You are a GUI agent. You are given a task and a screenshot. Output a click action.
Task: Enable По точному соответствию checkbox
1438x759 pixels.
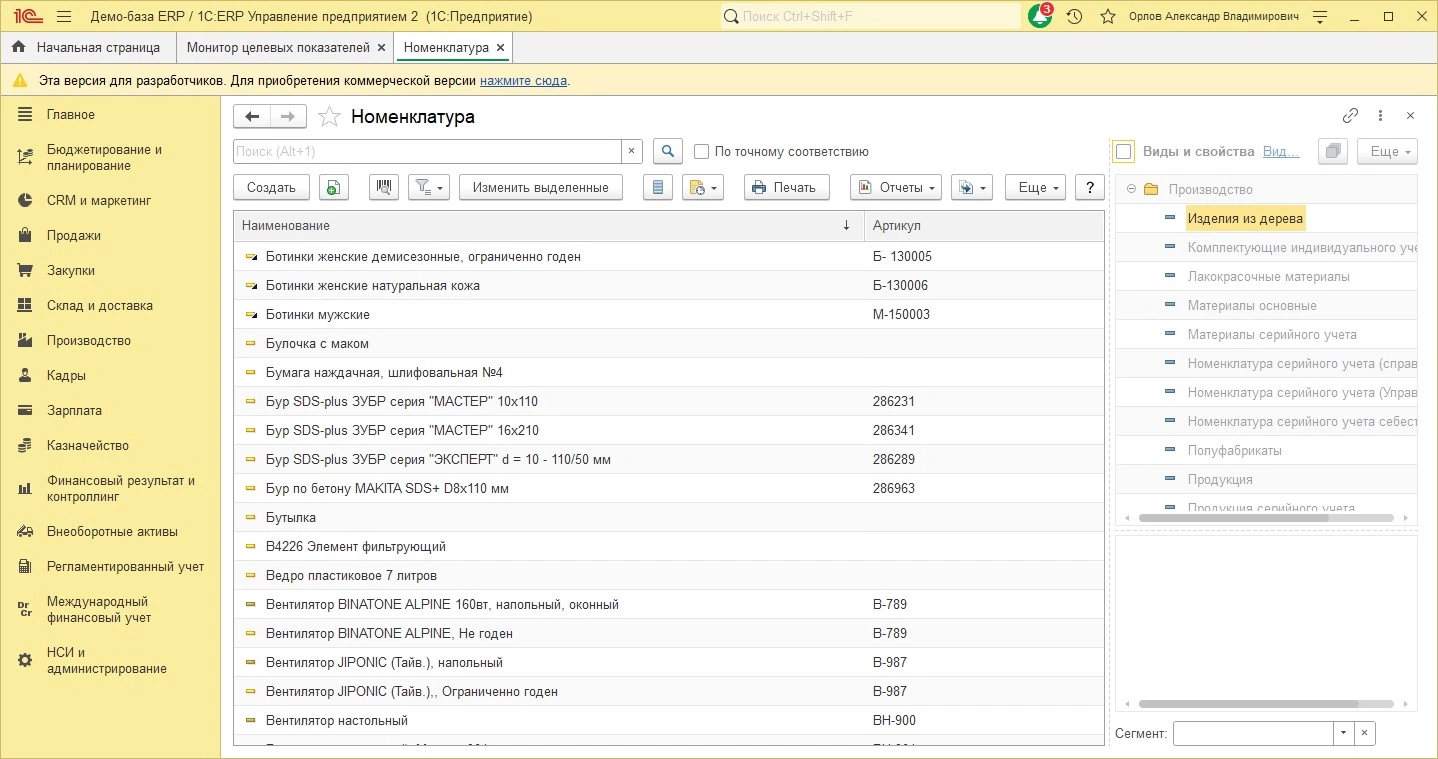coord(702,152)
